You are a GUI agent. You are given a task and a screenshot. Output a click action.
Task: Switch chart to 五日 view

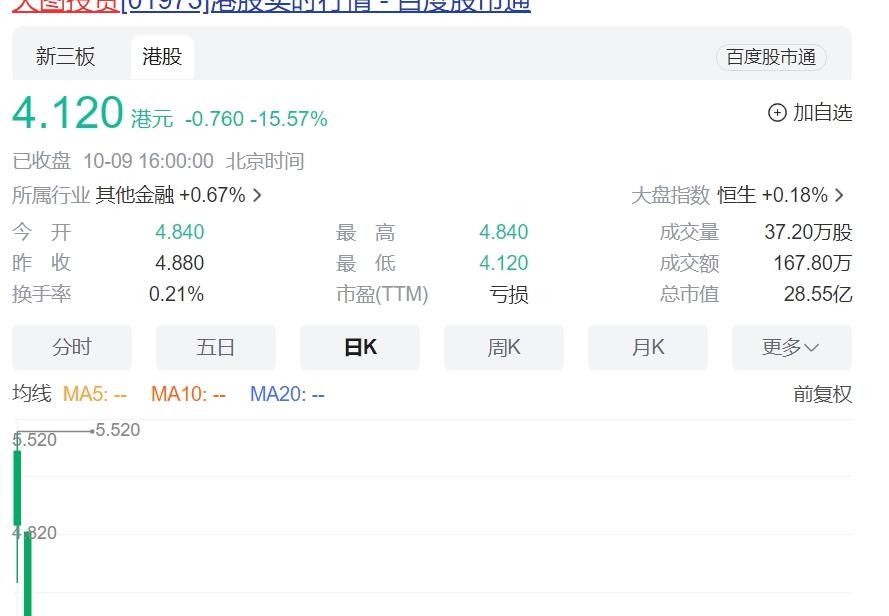[216, 348]
